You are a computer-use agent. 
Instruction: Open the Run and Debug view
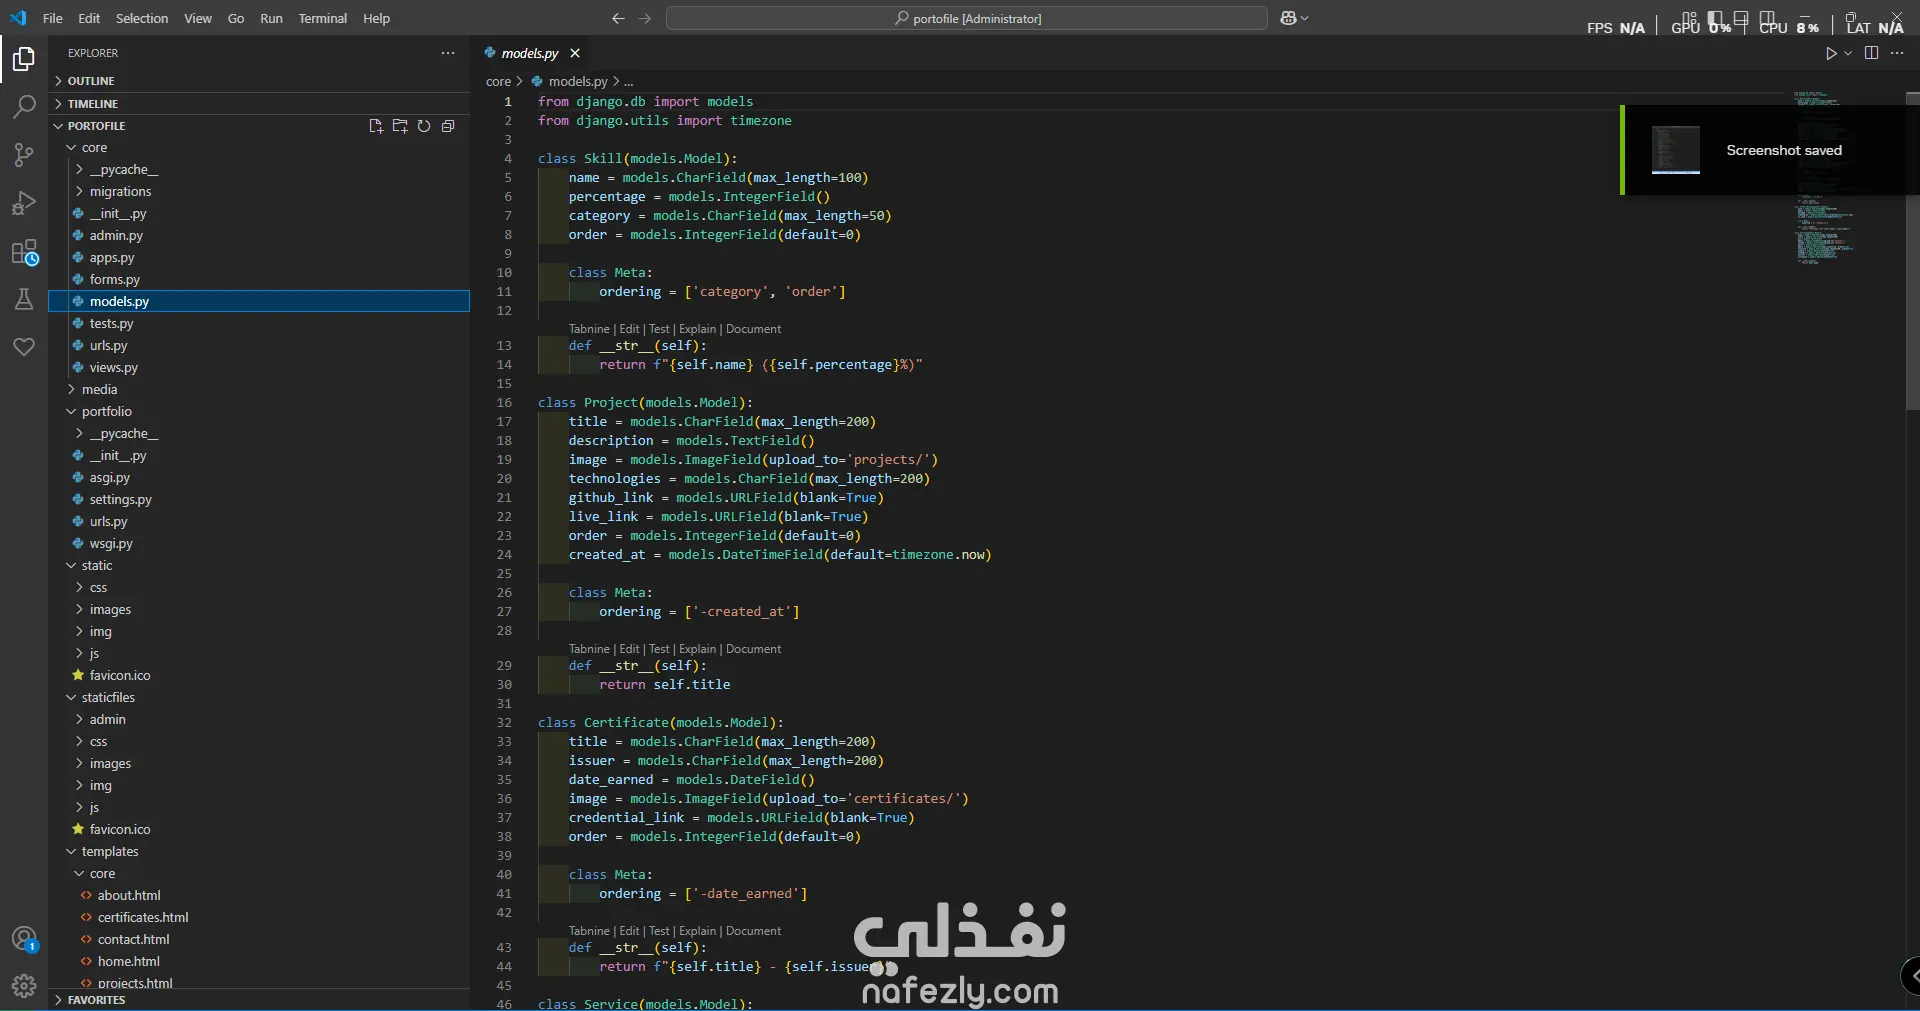(x=24, y=203)
